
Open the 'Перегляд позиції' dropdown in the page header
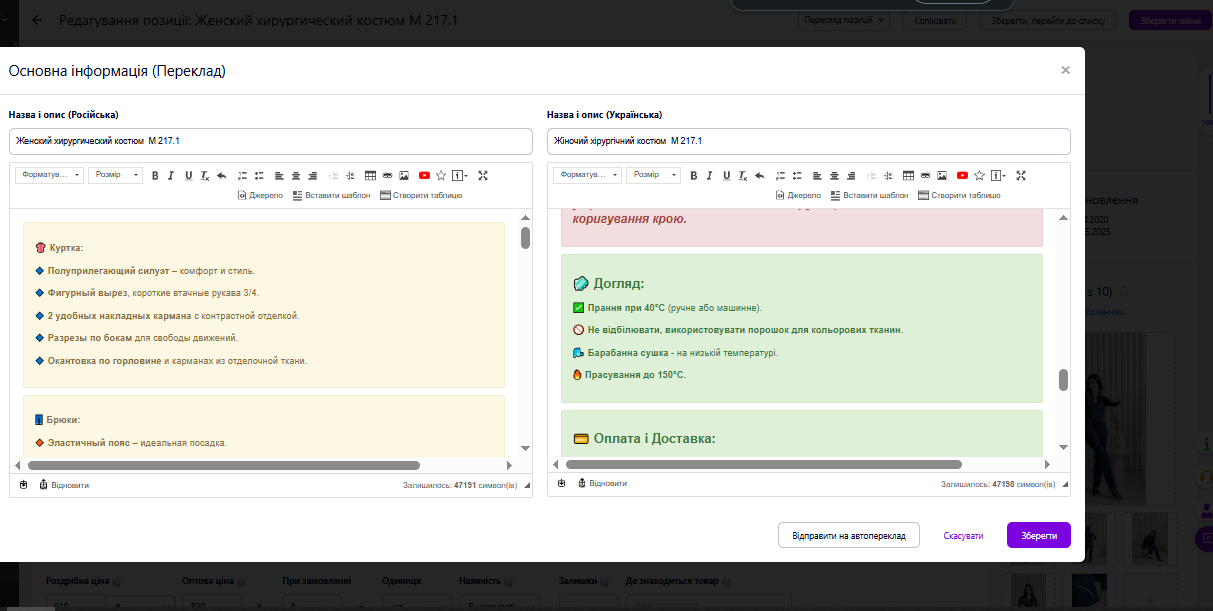point(845,20)
